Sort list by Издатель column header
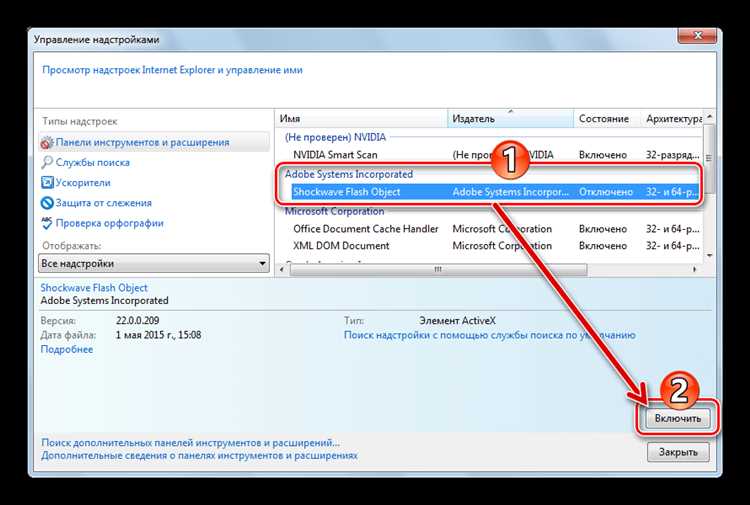The image size is (750, 505). (510, 119)
